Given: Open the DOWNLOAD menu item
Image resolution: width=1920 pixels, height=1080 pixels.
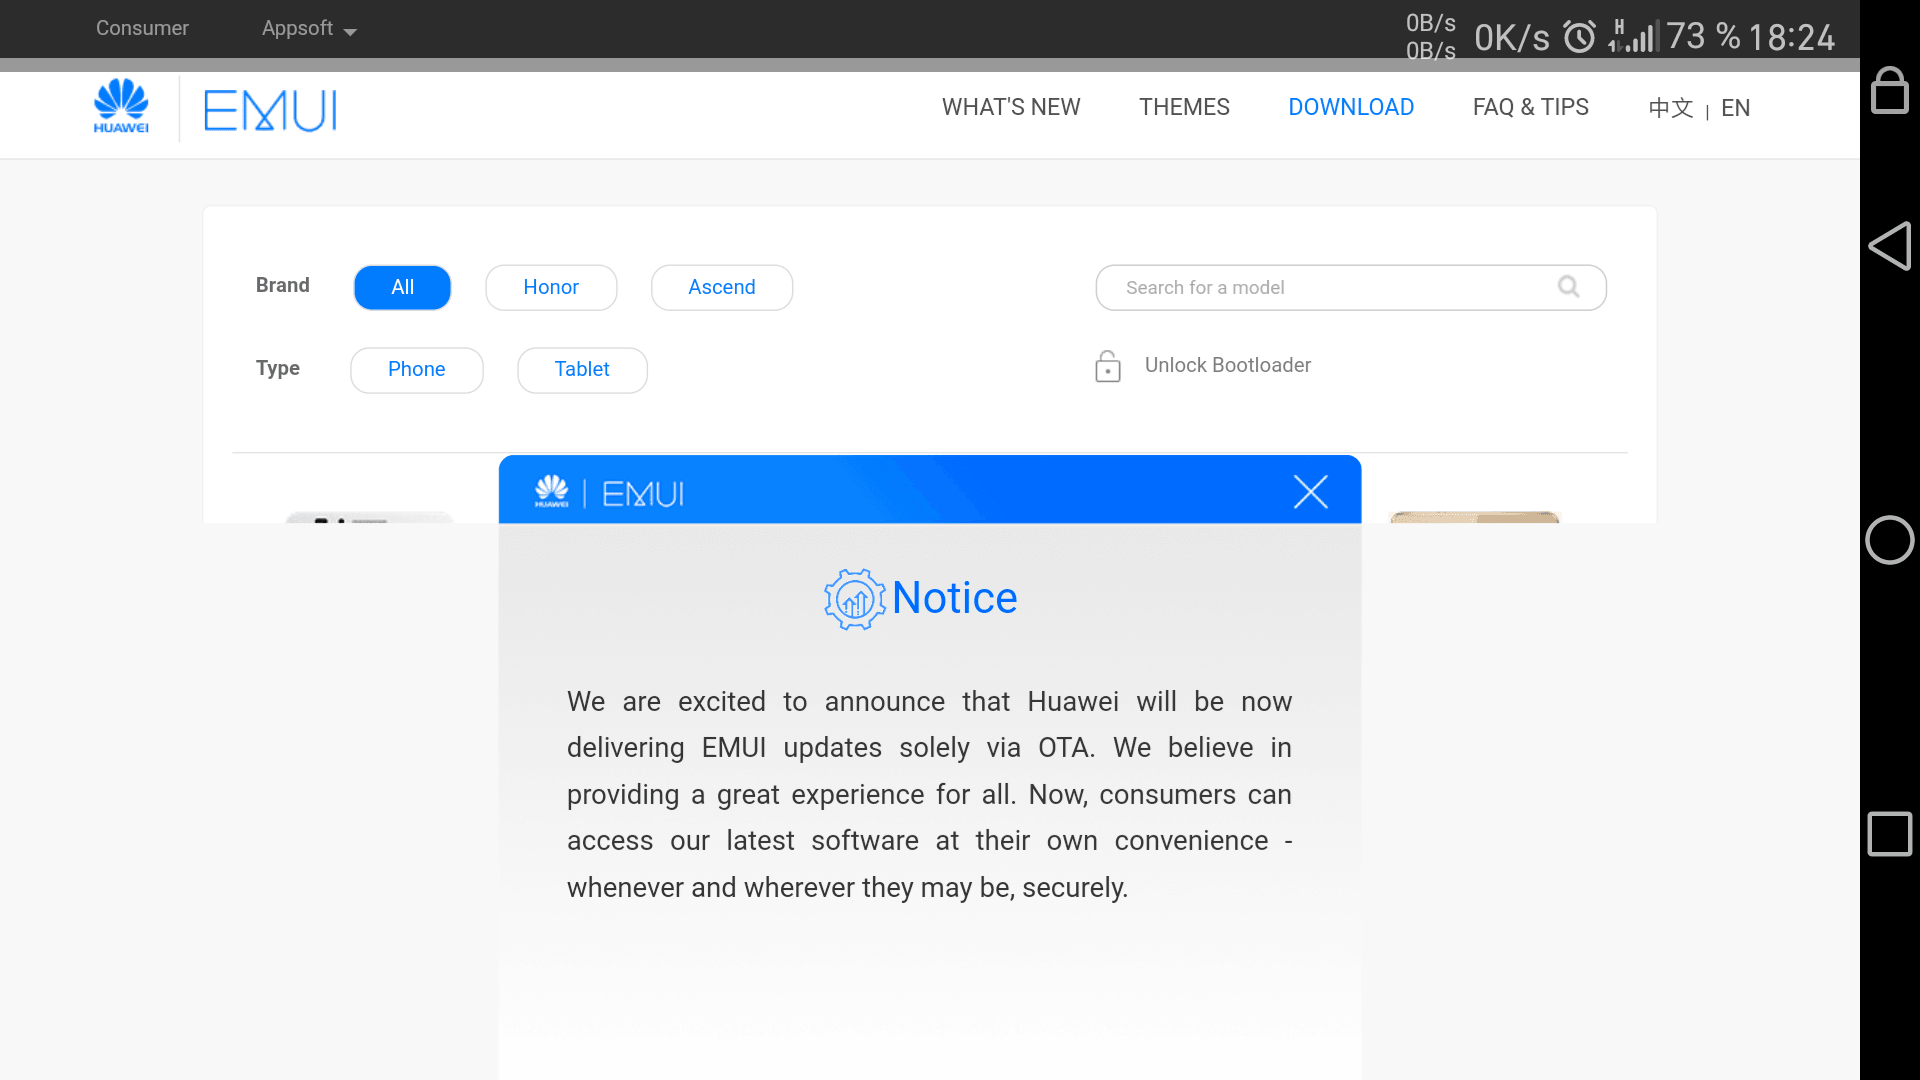Looking at the screenshot, I should pos(1351,107).
